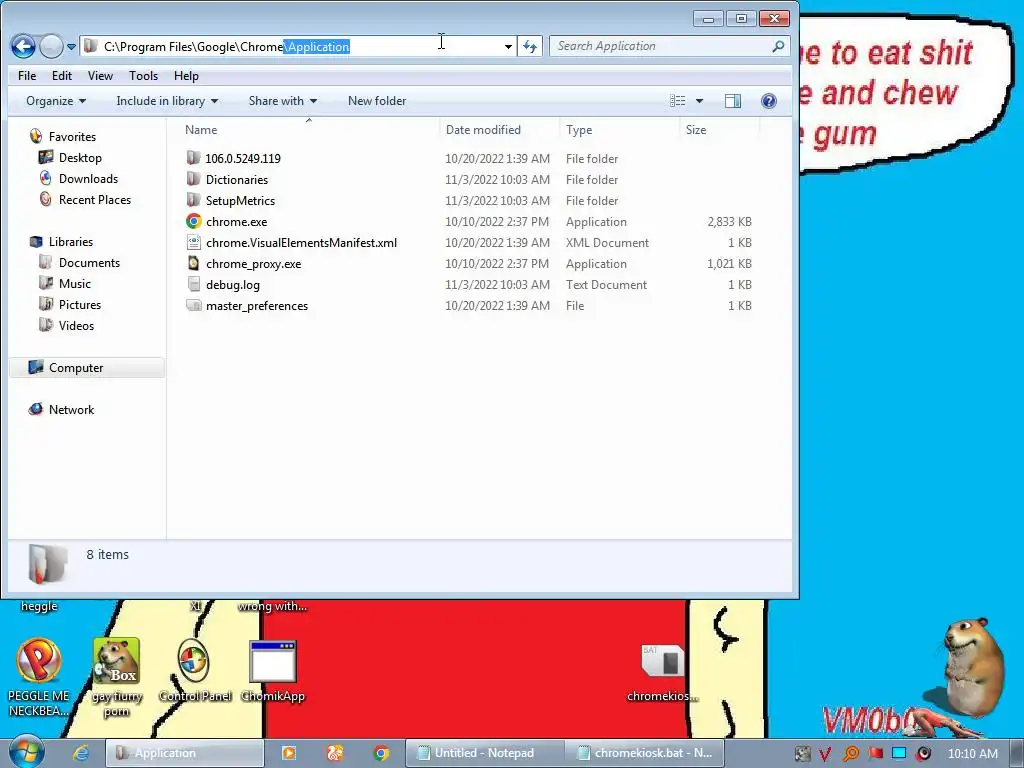Open Downloads in navigation pane
This screenshot has width=1024, height=768.
click(88, 178)
